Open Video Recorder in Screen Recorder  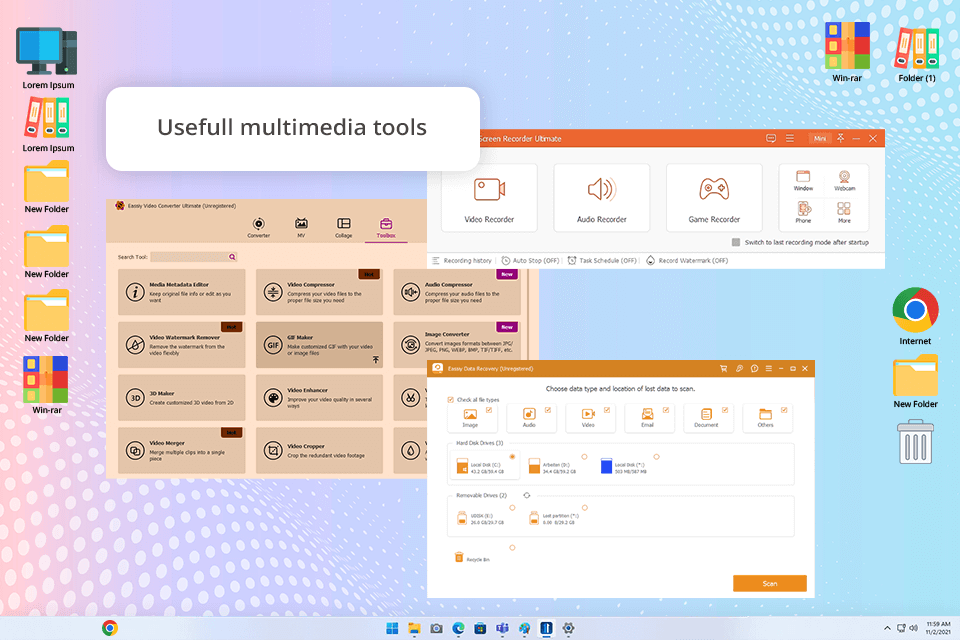click(489, 197)
